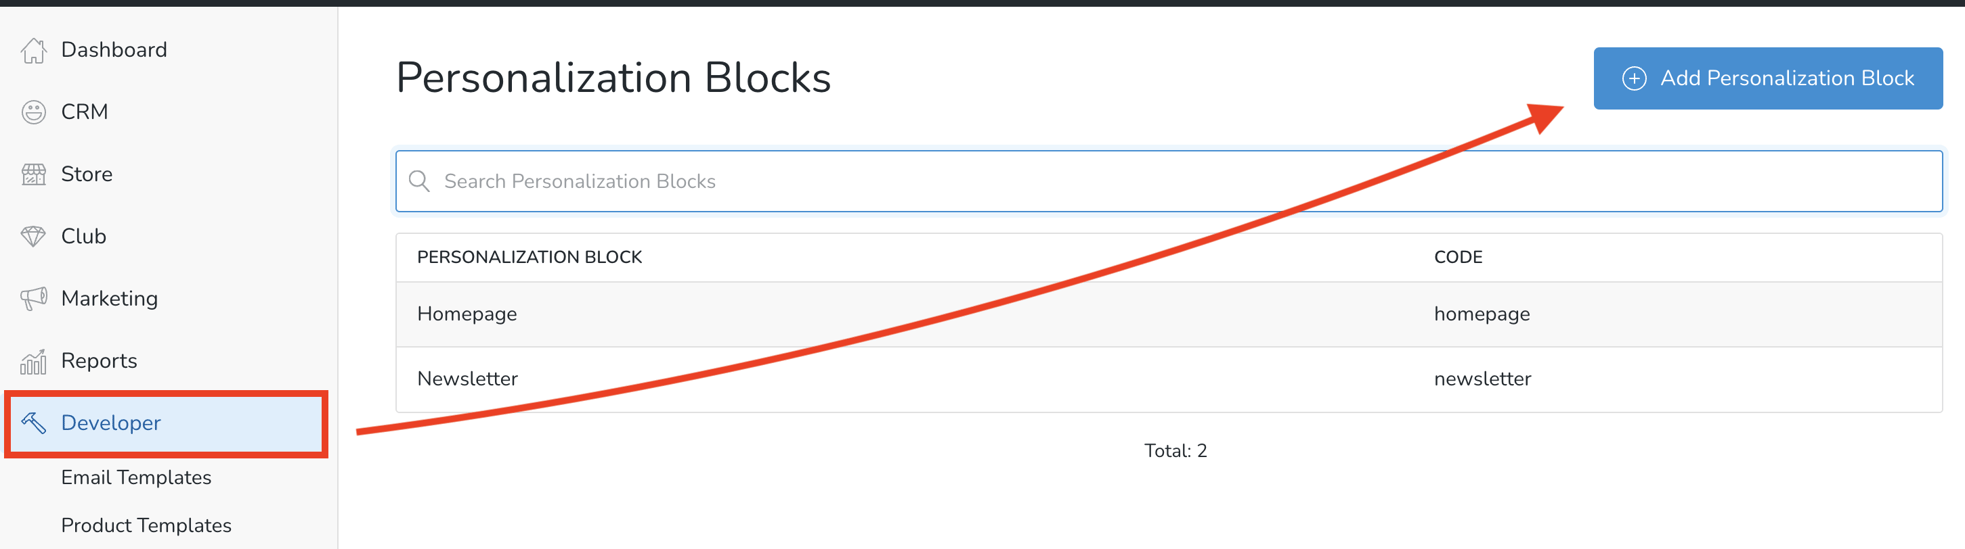
Task: Click the search magnifier icon
Action: [x=420, y=181]
